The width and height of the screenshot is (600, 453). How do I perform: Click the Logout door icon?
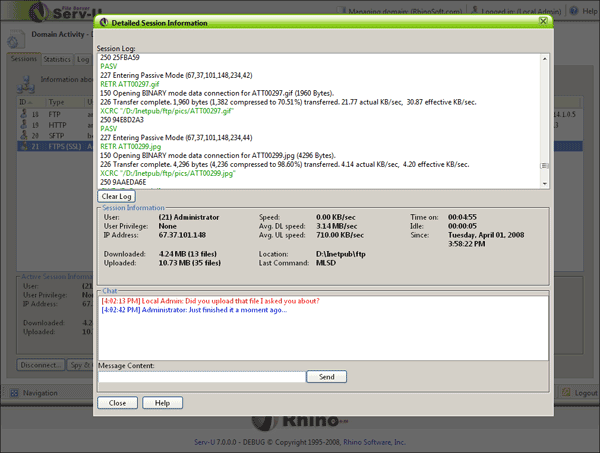point(566,392)
